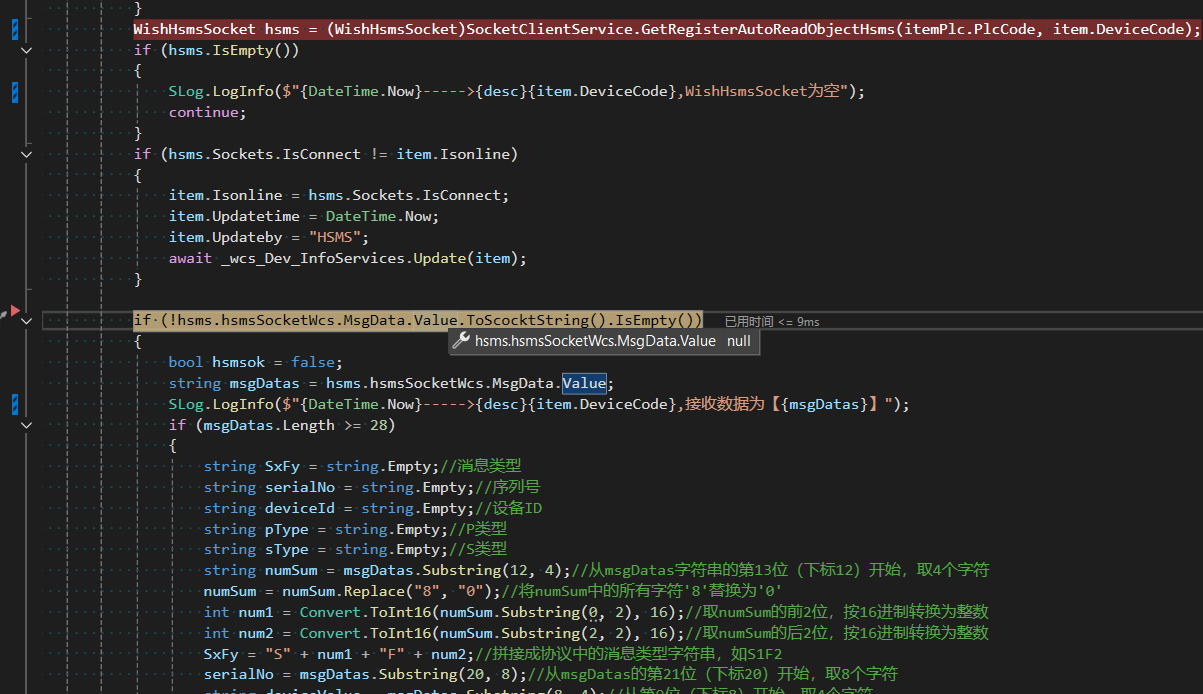Click 'false' in bool hsmsok line
The image size is (1203, 694).
[x=313, y=362]
